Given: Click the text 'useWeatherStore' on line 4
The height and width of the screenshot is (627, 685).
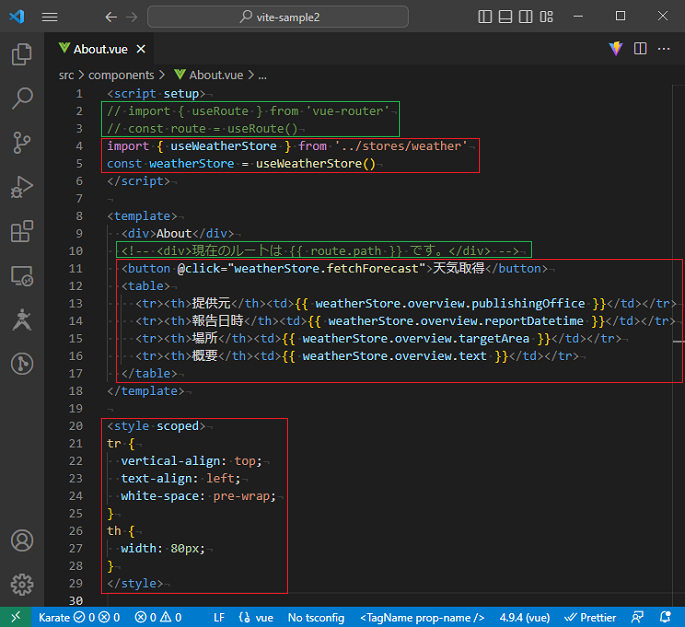Looking at the screenshot, I should point(223,146).
